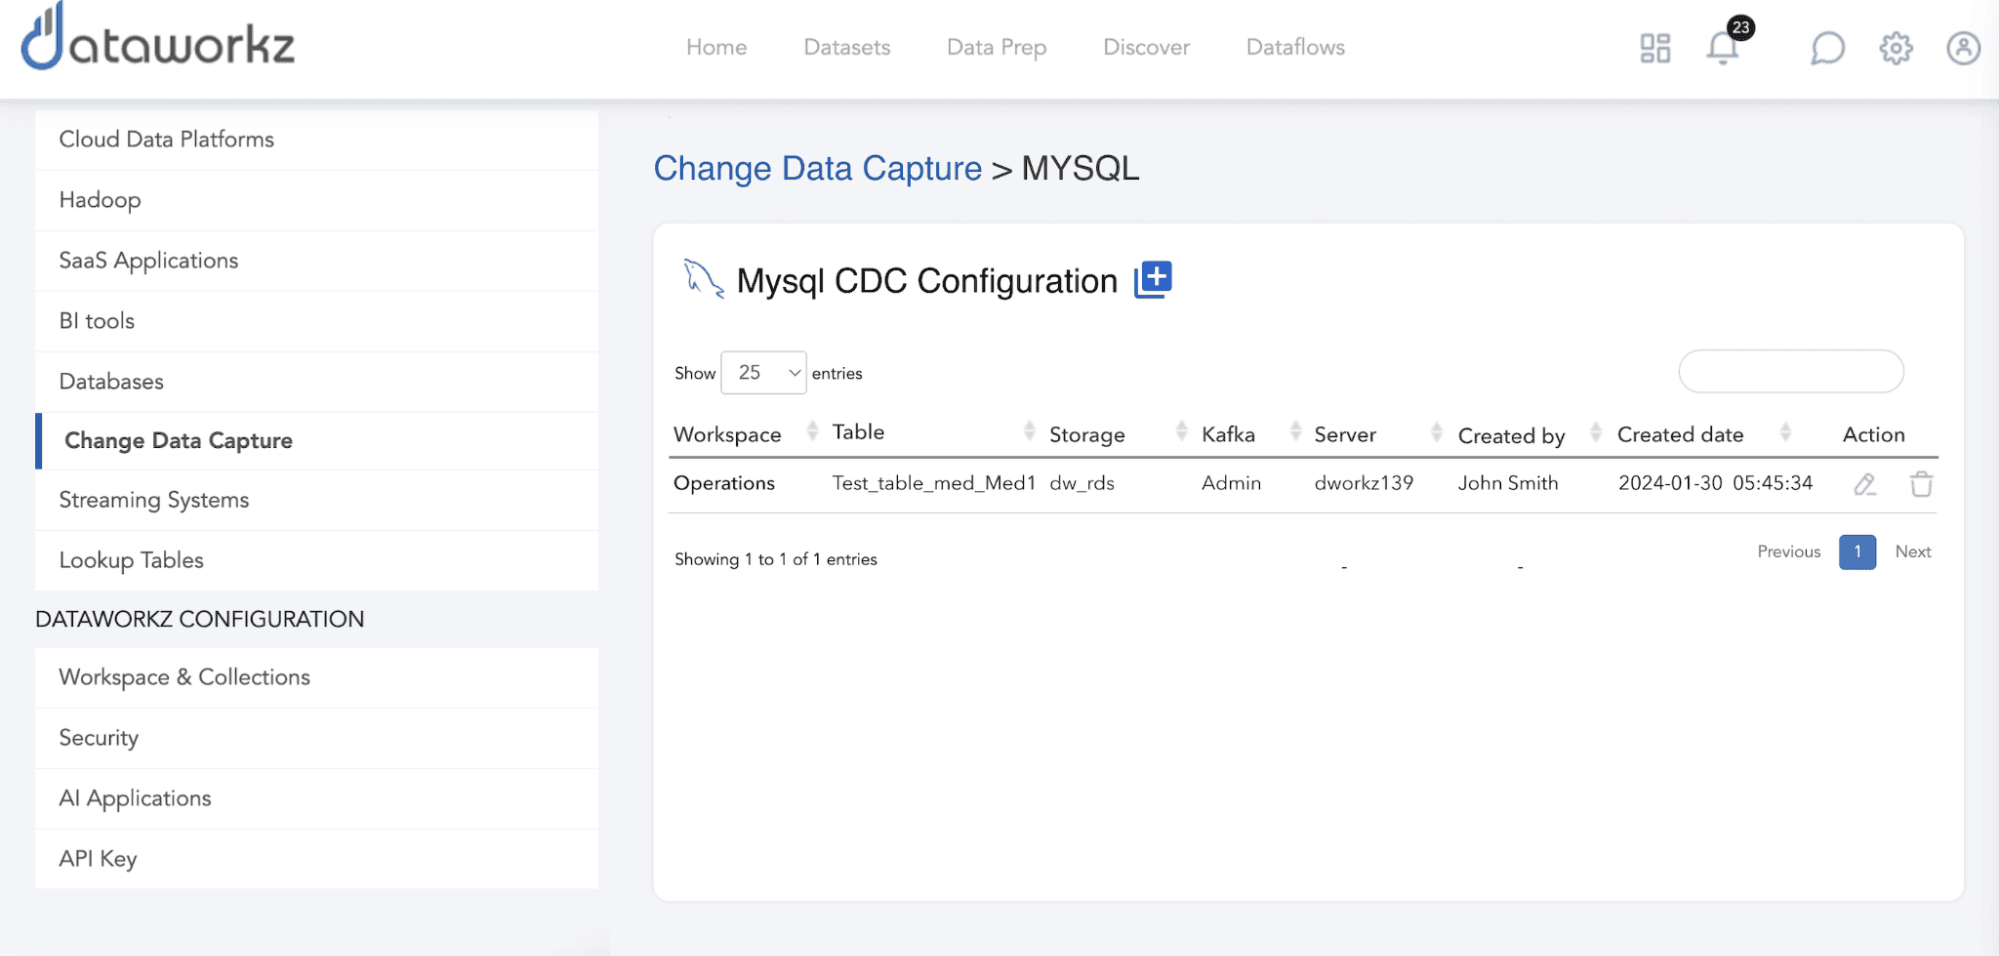Click the Dataworkz logo
Viewport: 1999px width, 956px height.
pyautogui.click(x=158, y=40)
